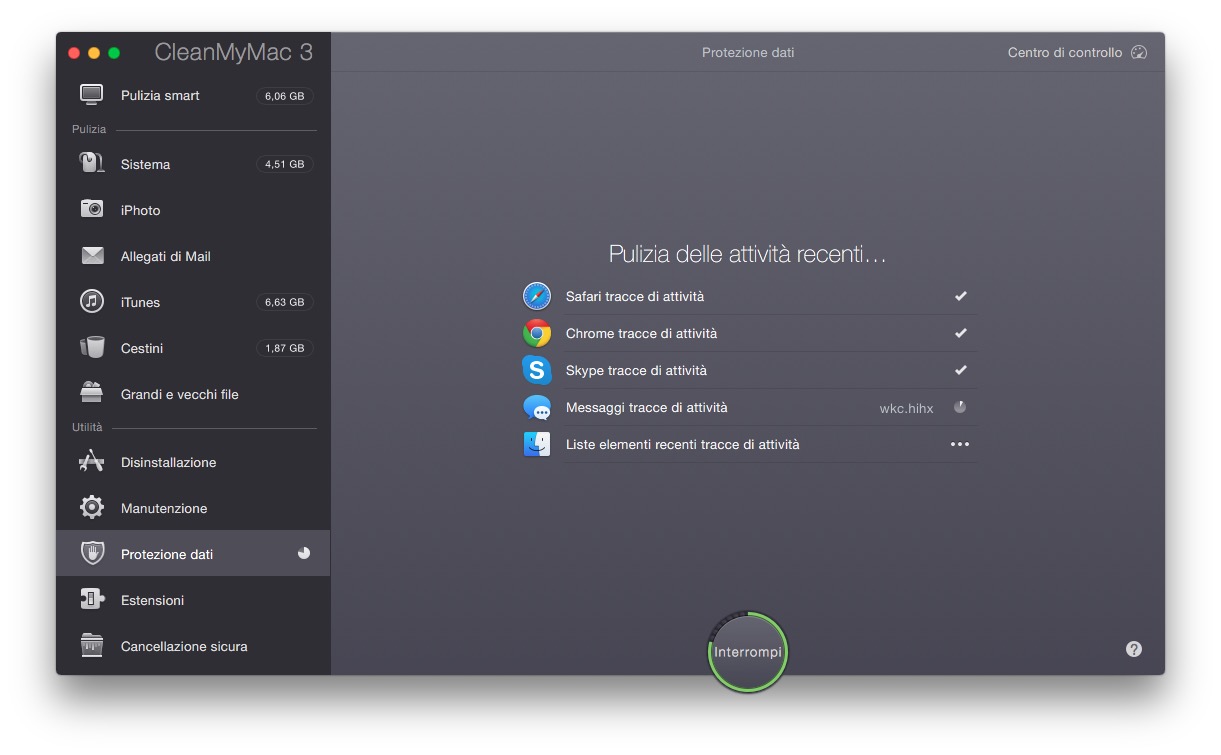This screenshot has height=755, width=1221.
Task: Open the Manutenzione label
Action: point(164,508)
